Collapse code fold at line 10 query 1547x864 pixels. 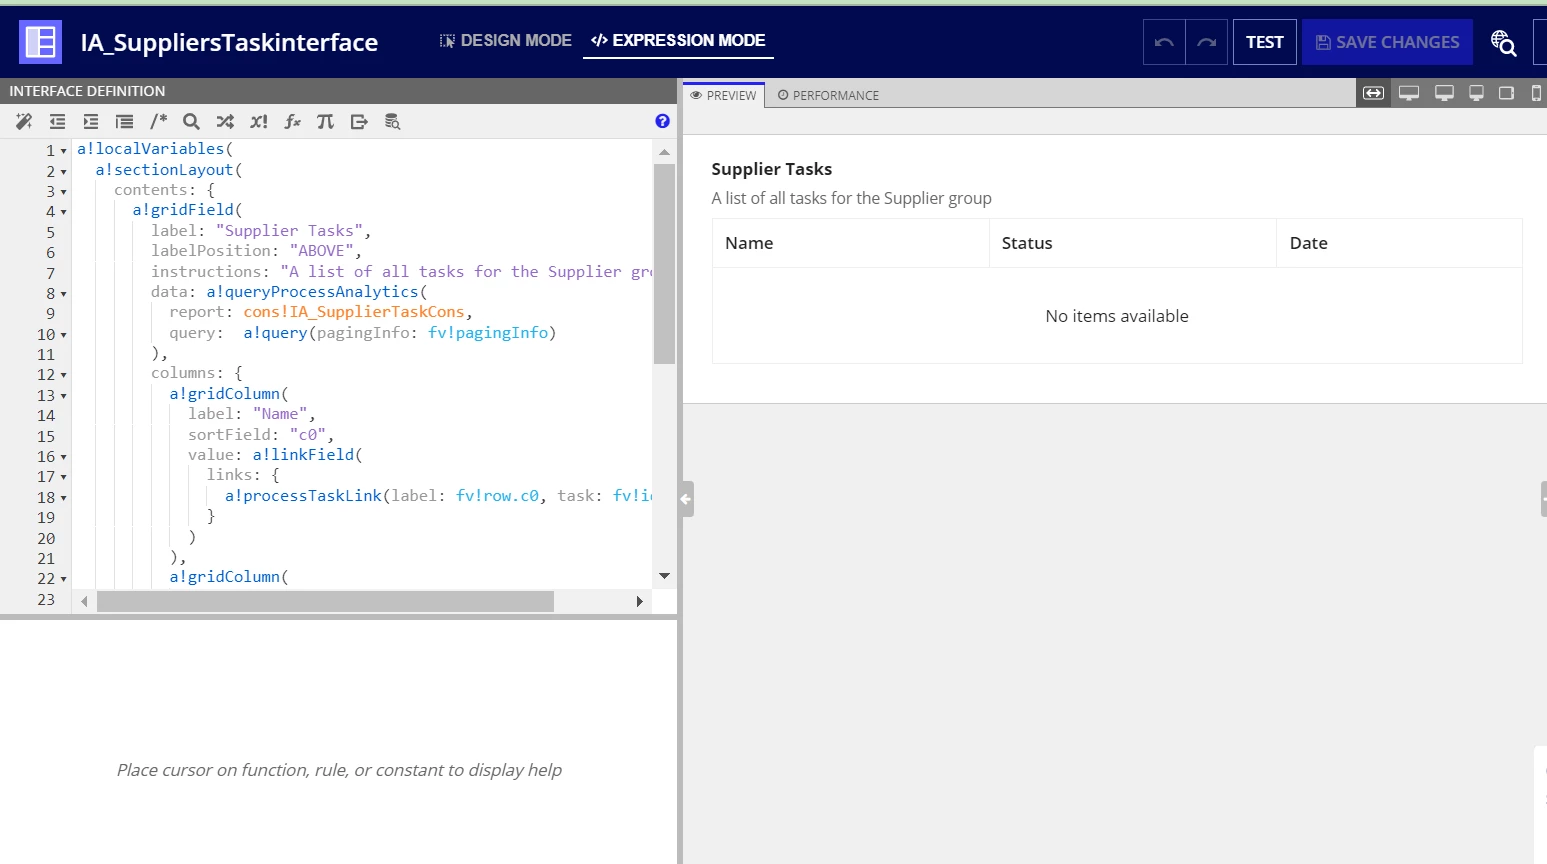pos(64,335)
